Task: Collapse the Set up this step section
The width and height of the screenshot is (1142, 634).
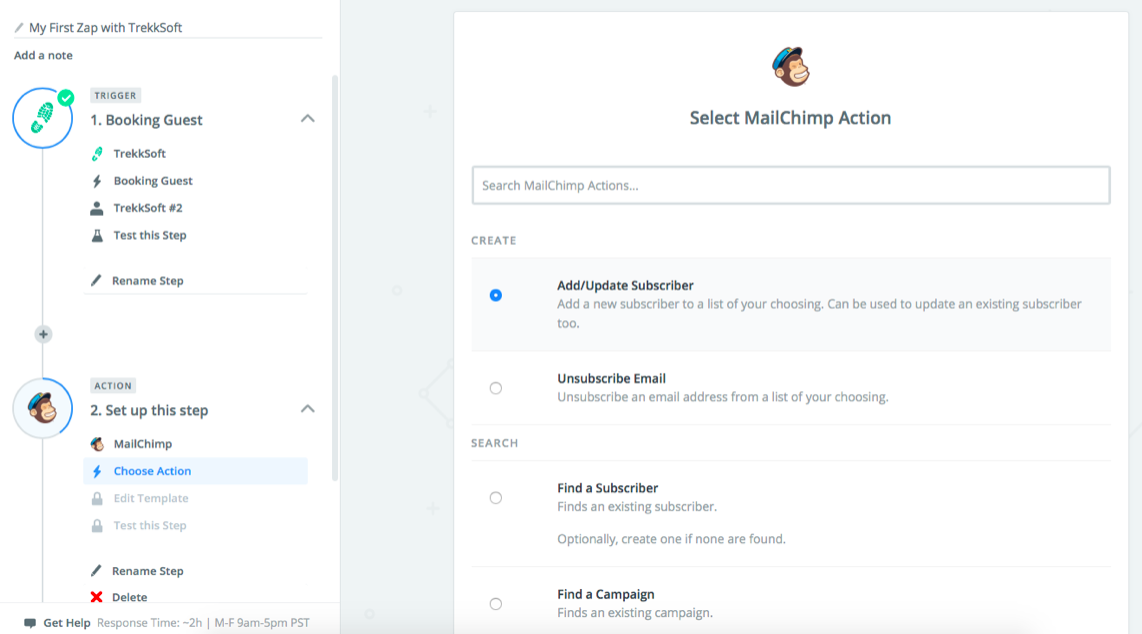Action: (x=308, y=409)
